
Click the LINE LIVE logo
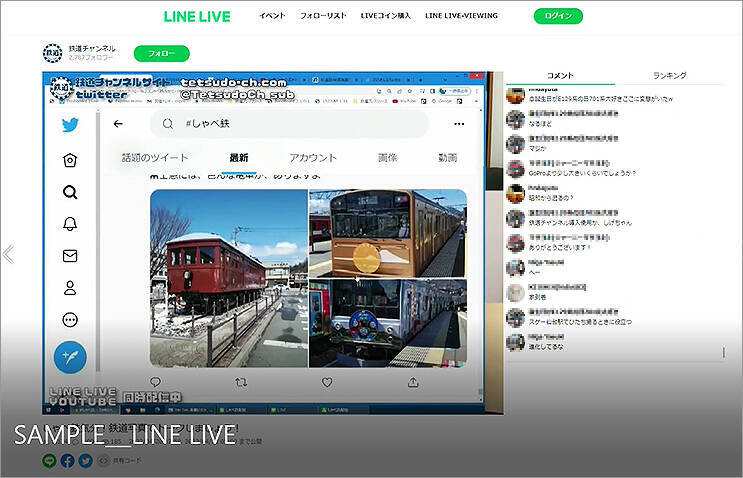(197, 17)
